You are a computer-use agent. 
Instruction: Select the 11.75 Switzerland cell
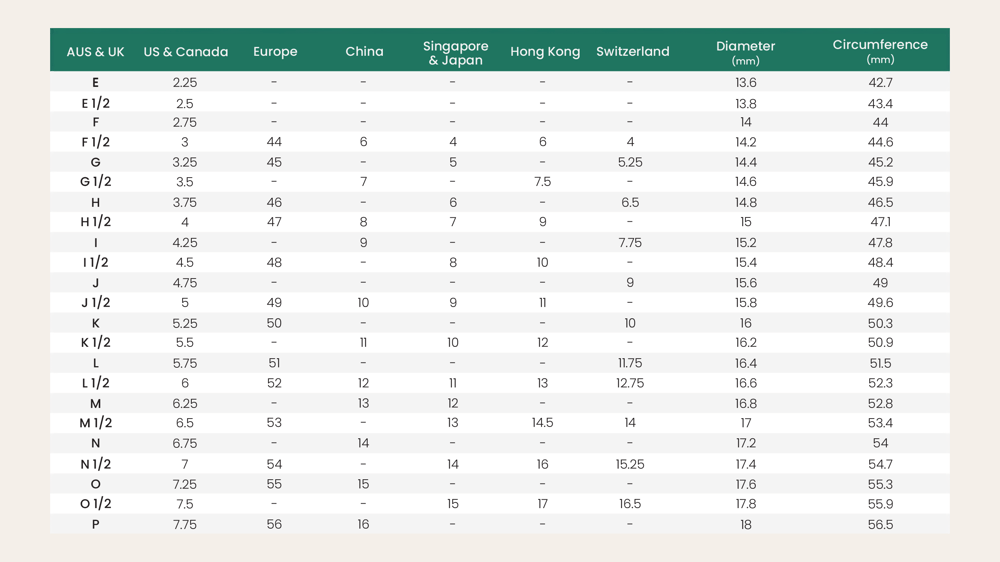point(630,363)
